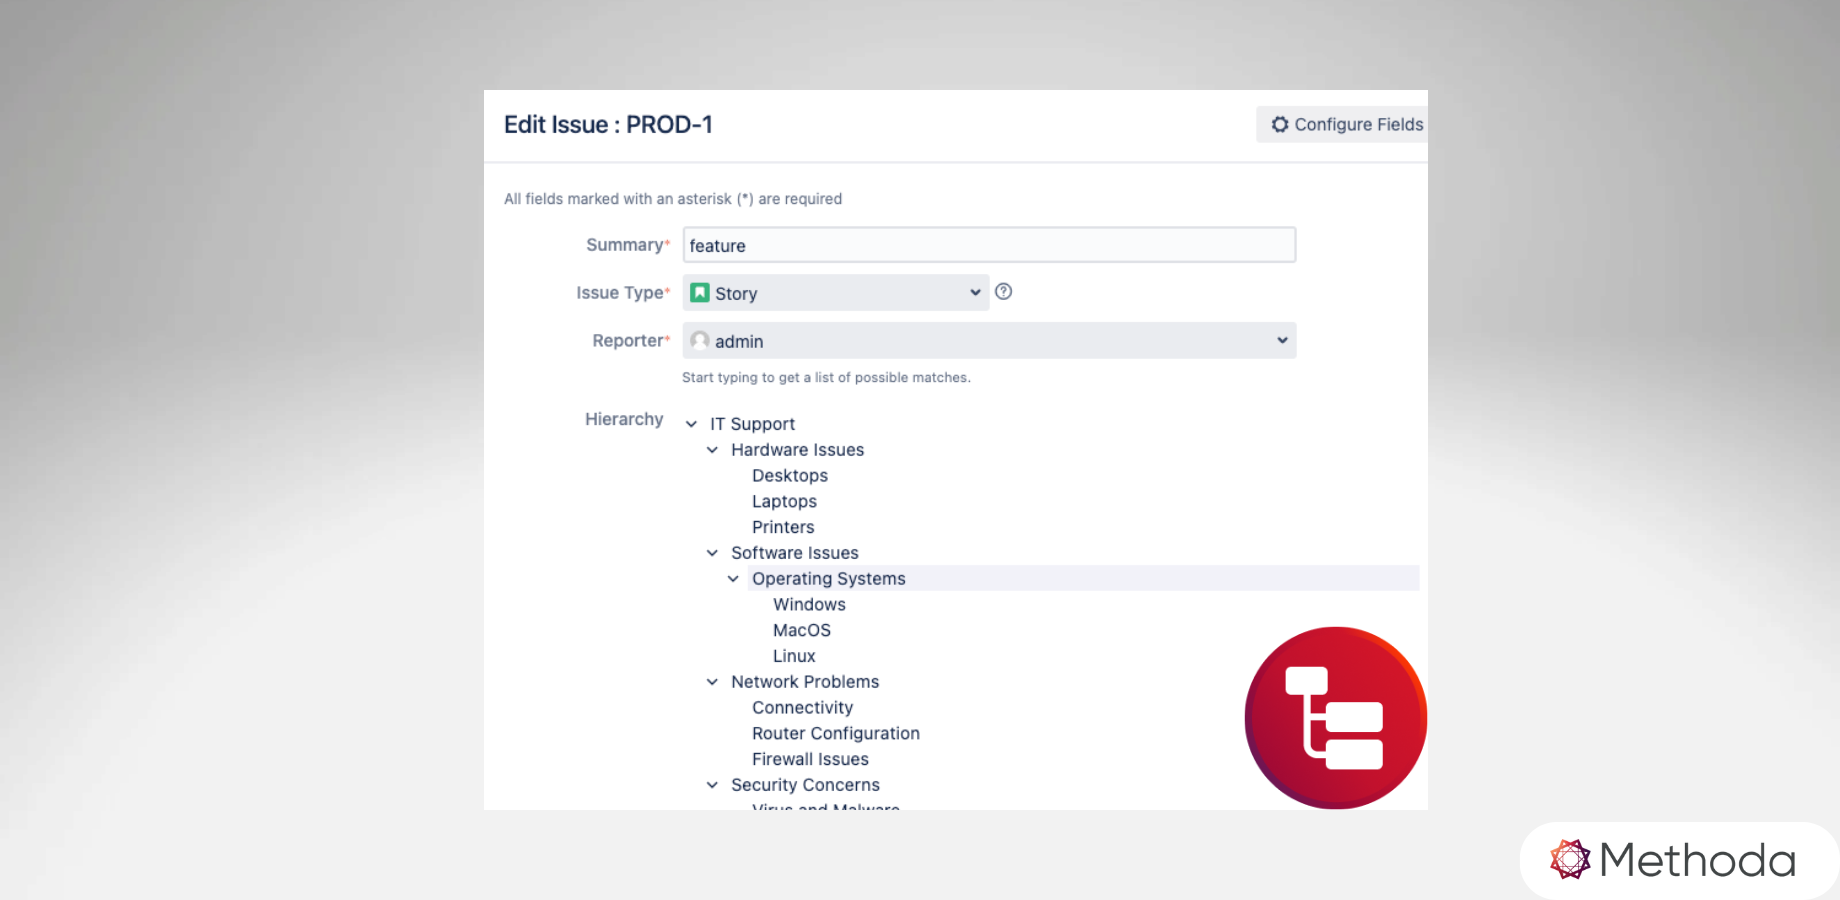Image resolution: width=1840 pixels, height=900 pixels.
Task: Select Software Issues in the hierarchy
Action: (x=795, y=553)
